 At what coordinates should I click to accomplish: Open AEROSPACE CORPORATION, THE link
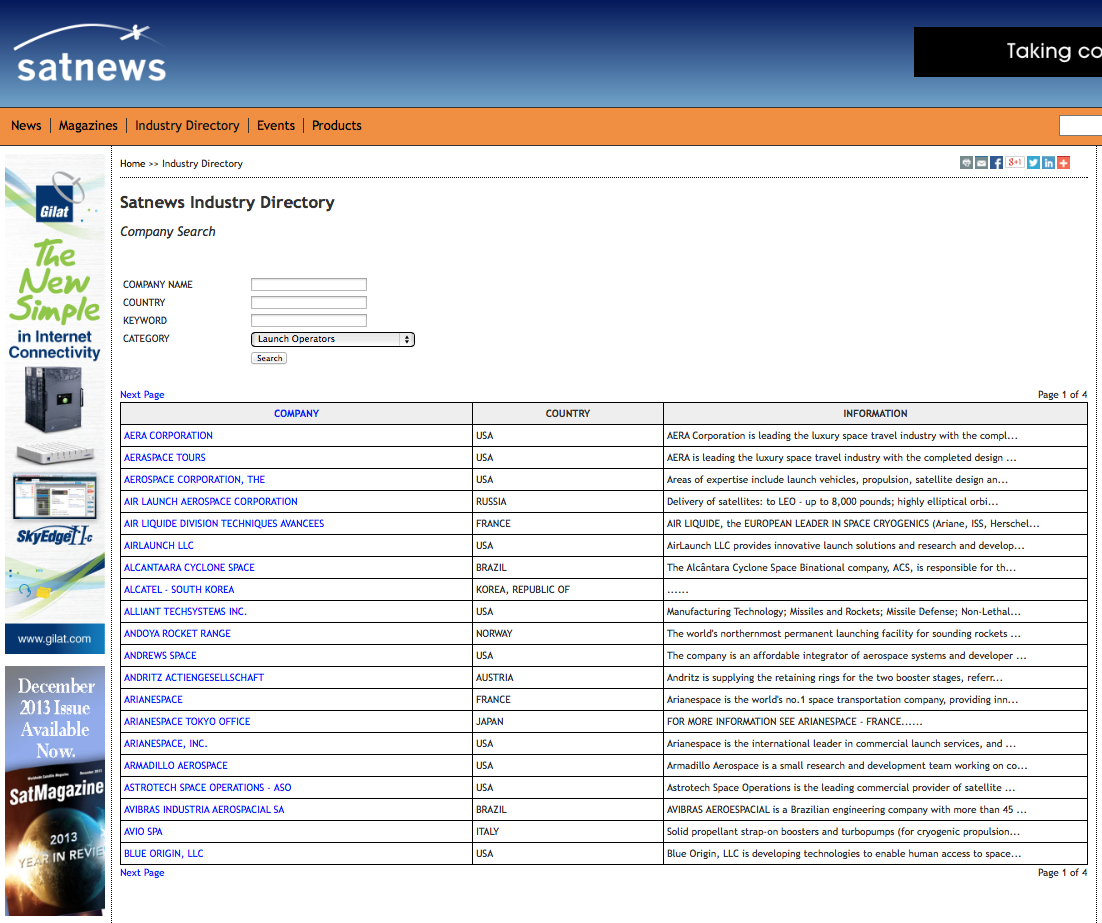(x=194, y=479)
